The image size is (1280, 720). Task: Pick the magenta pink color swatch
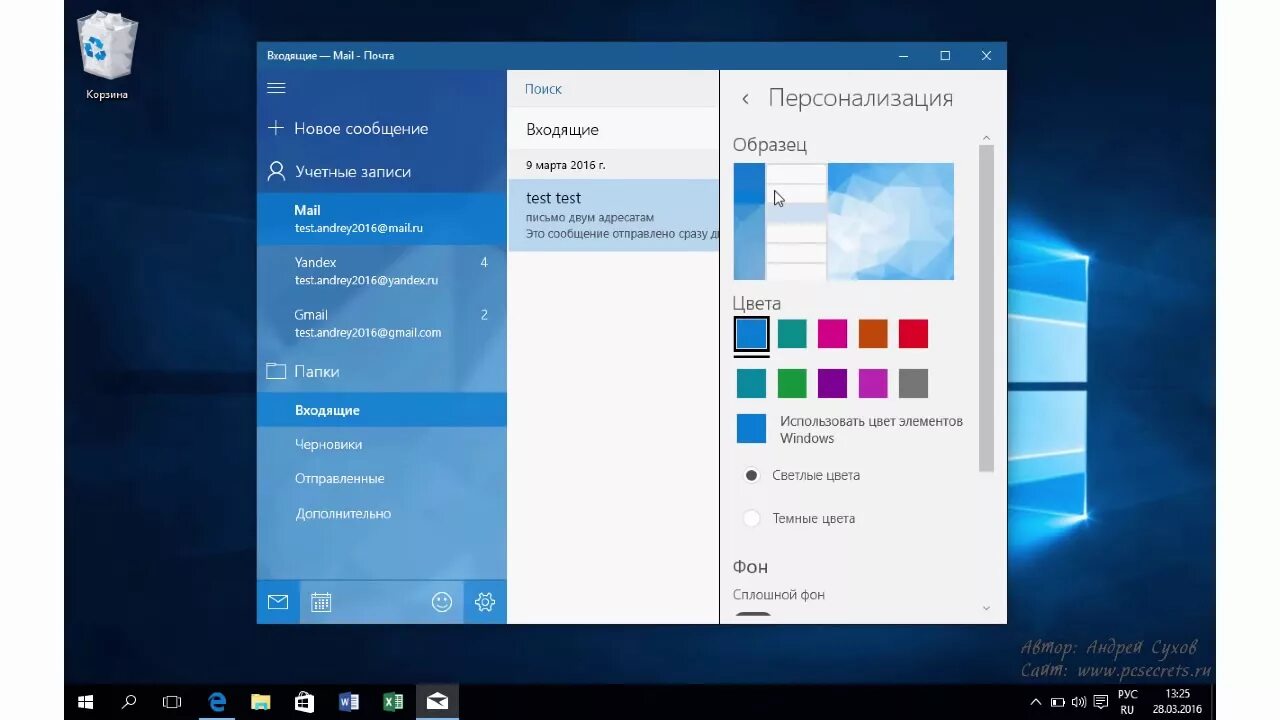pyautogui.click(x=832, y=334)
